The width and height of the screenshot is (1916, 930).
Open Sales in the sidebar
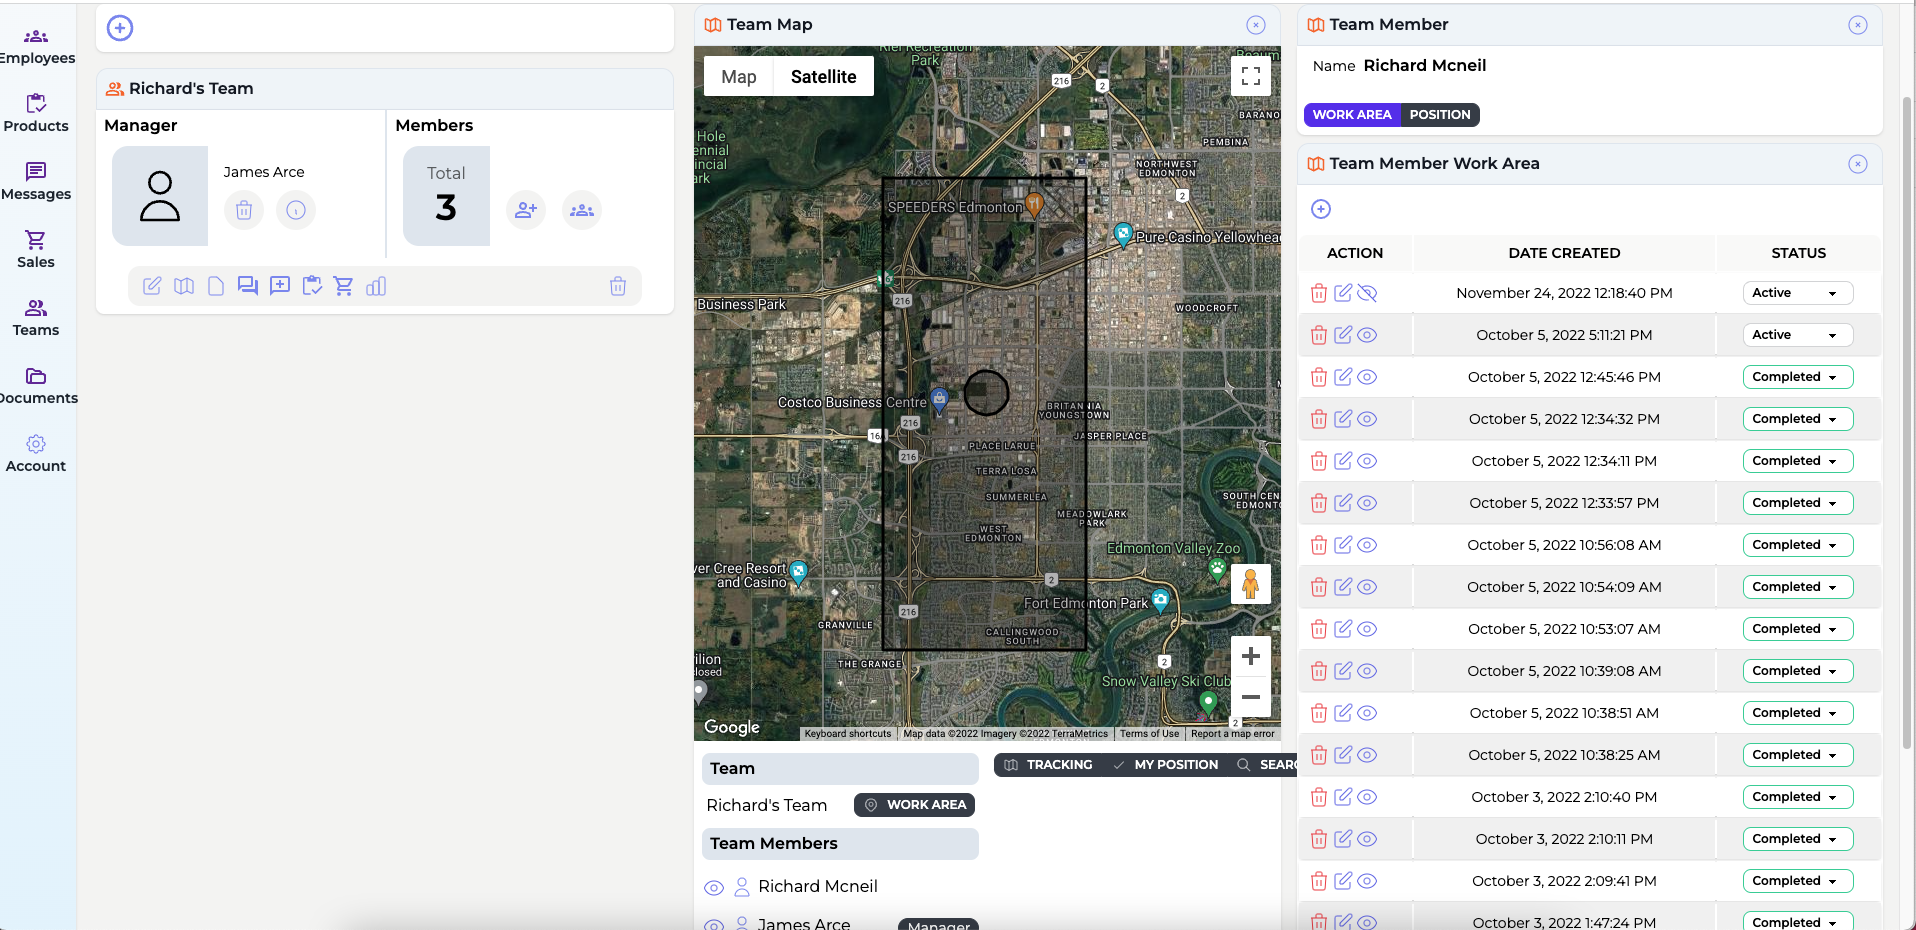coord(36,250)
